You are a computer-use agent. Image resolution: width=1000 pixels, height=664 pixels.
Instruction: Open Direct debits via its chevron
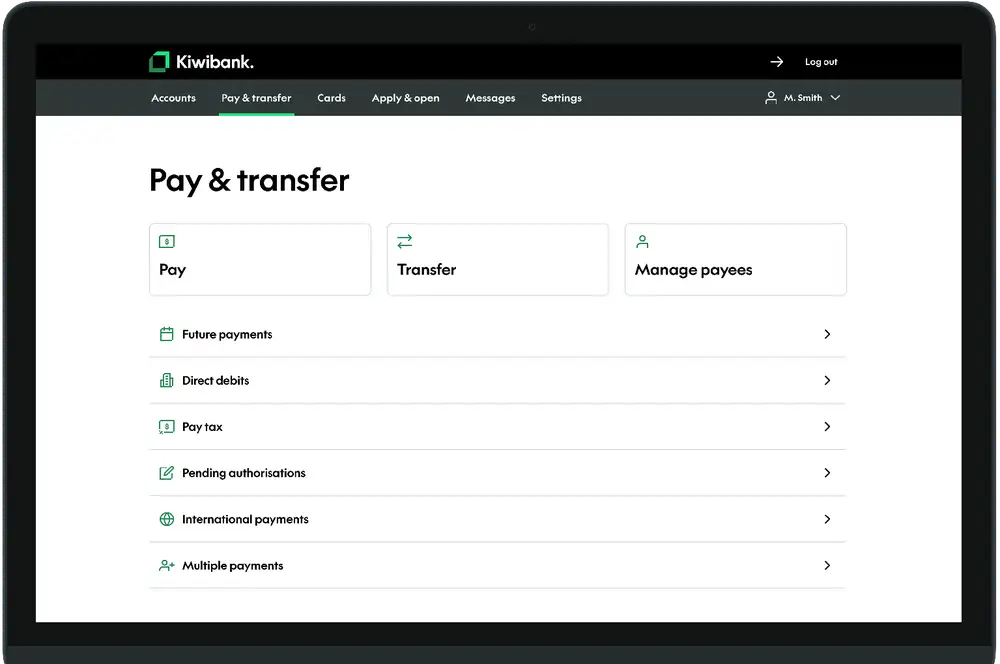[x=827, y=381]
